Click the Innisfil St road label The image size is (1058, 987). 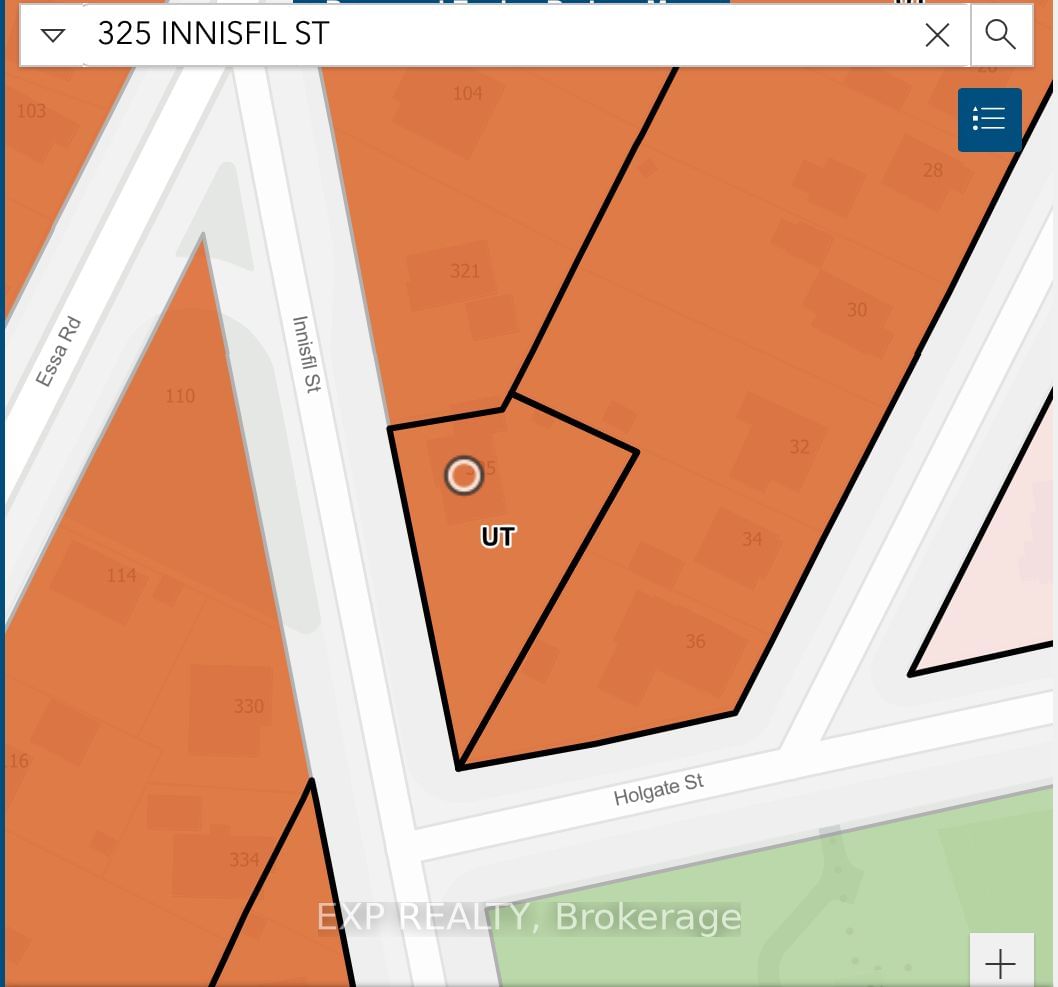306,355
